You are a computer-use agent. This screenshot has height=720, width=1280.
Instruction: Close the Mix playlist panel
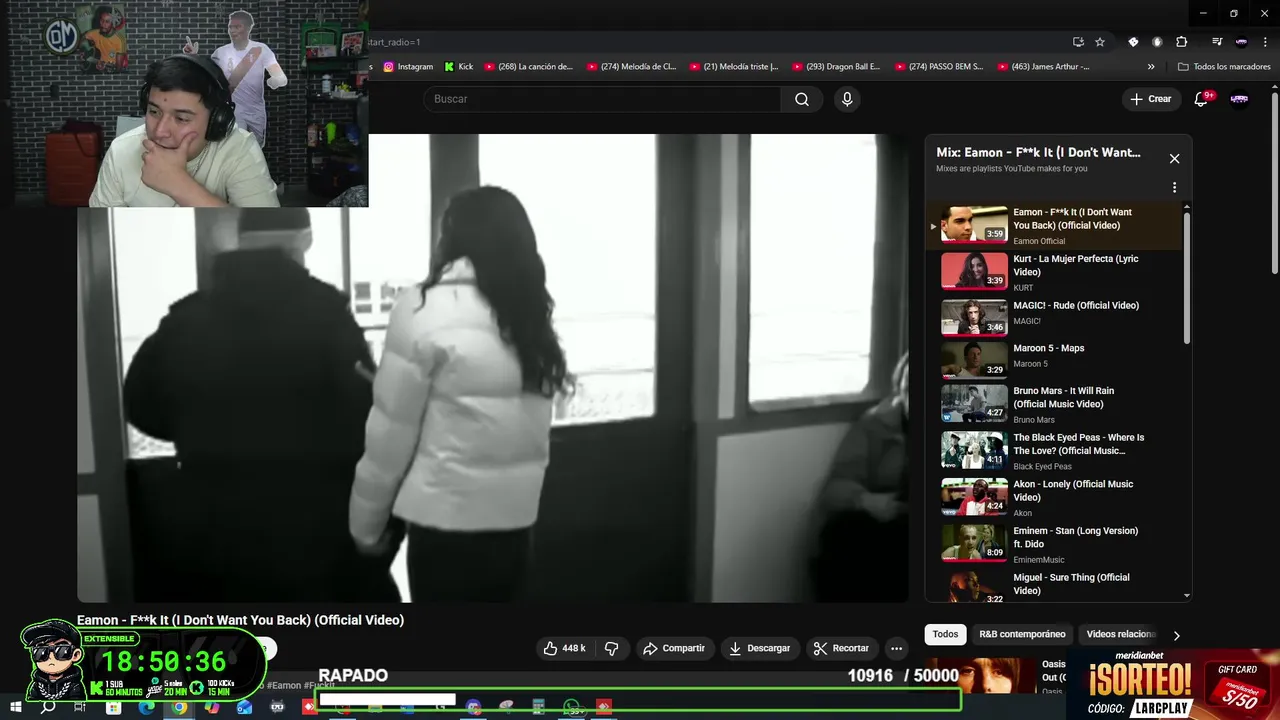tap(1175, 159)
